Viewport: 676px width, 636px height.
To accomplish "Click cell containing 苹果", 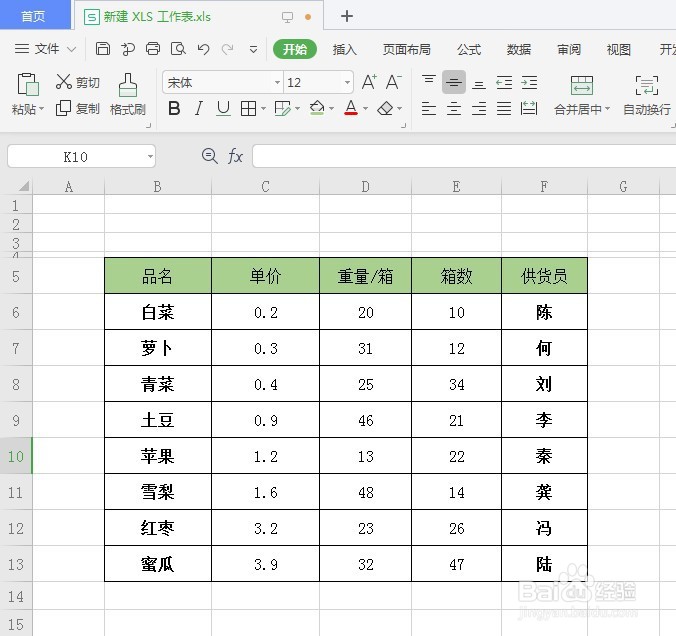I will click(x=158, y=456).
